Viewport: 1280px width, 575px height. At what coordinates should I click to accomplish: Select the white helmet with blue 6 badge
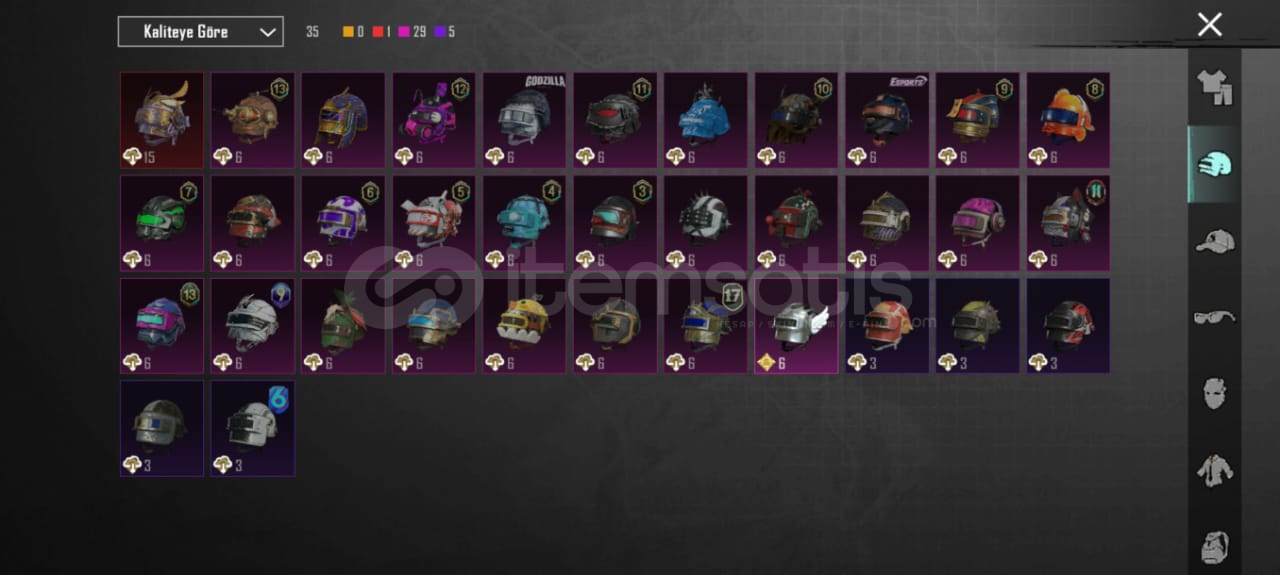(x=253, y=428)
